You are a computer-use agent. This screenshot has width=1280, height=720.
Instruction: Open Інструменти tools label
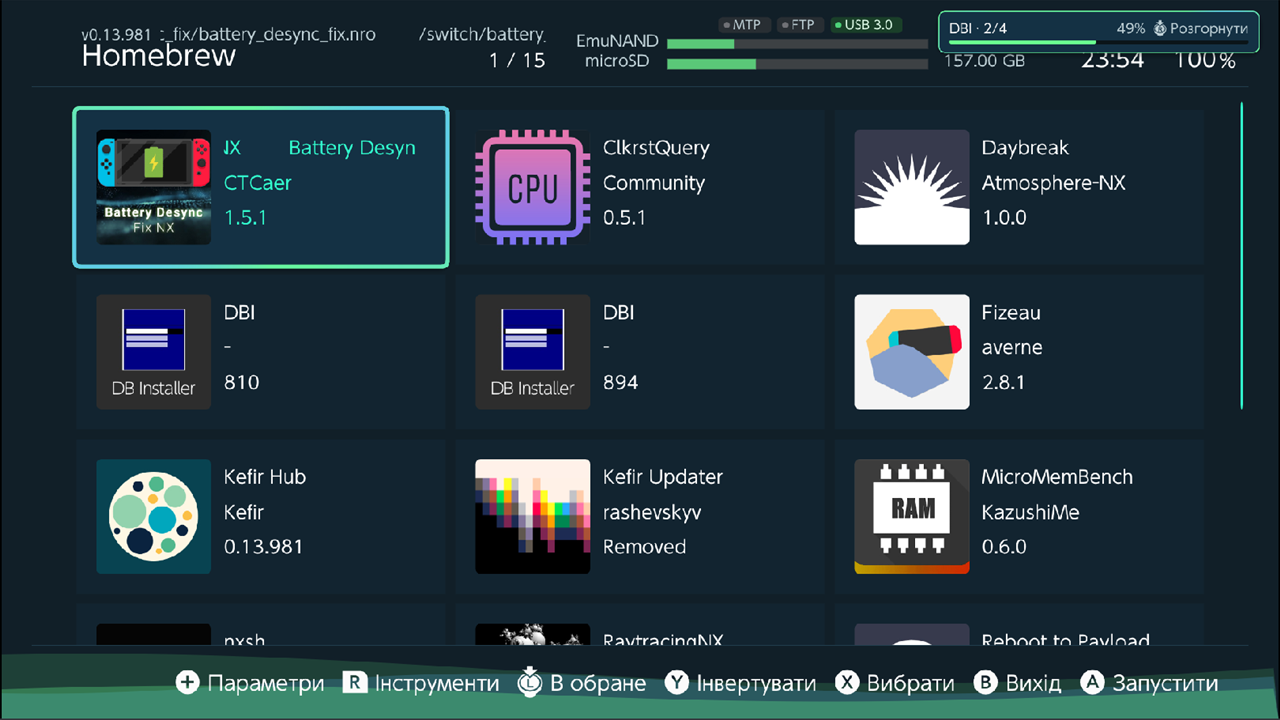[437, 684]
